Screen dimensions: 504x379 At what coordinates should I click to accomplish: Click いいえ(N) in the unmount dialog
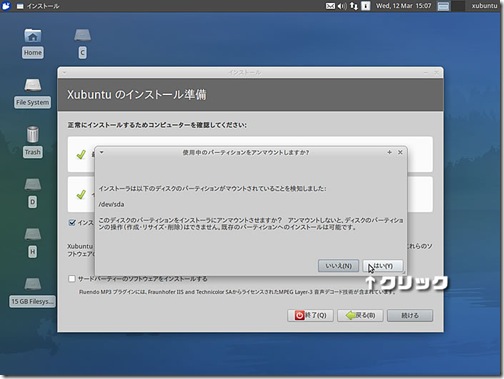[338, 266]
